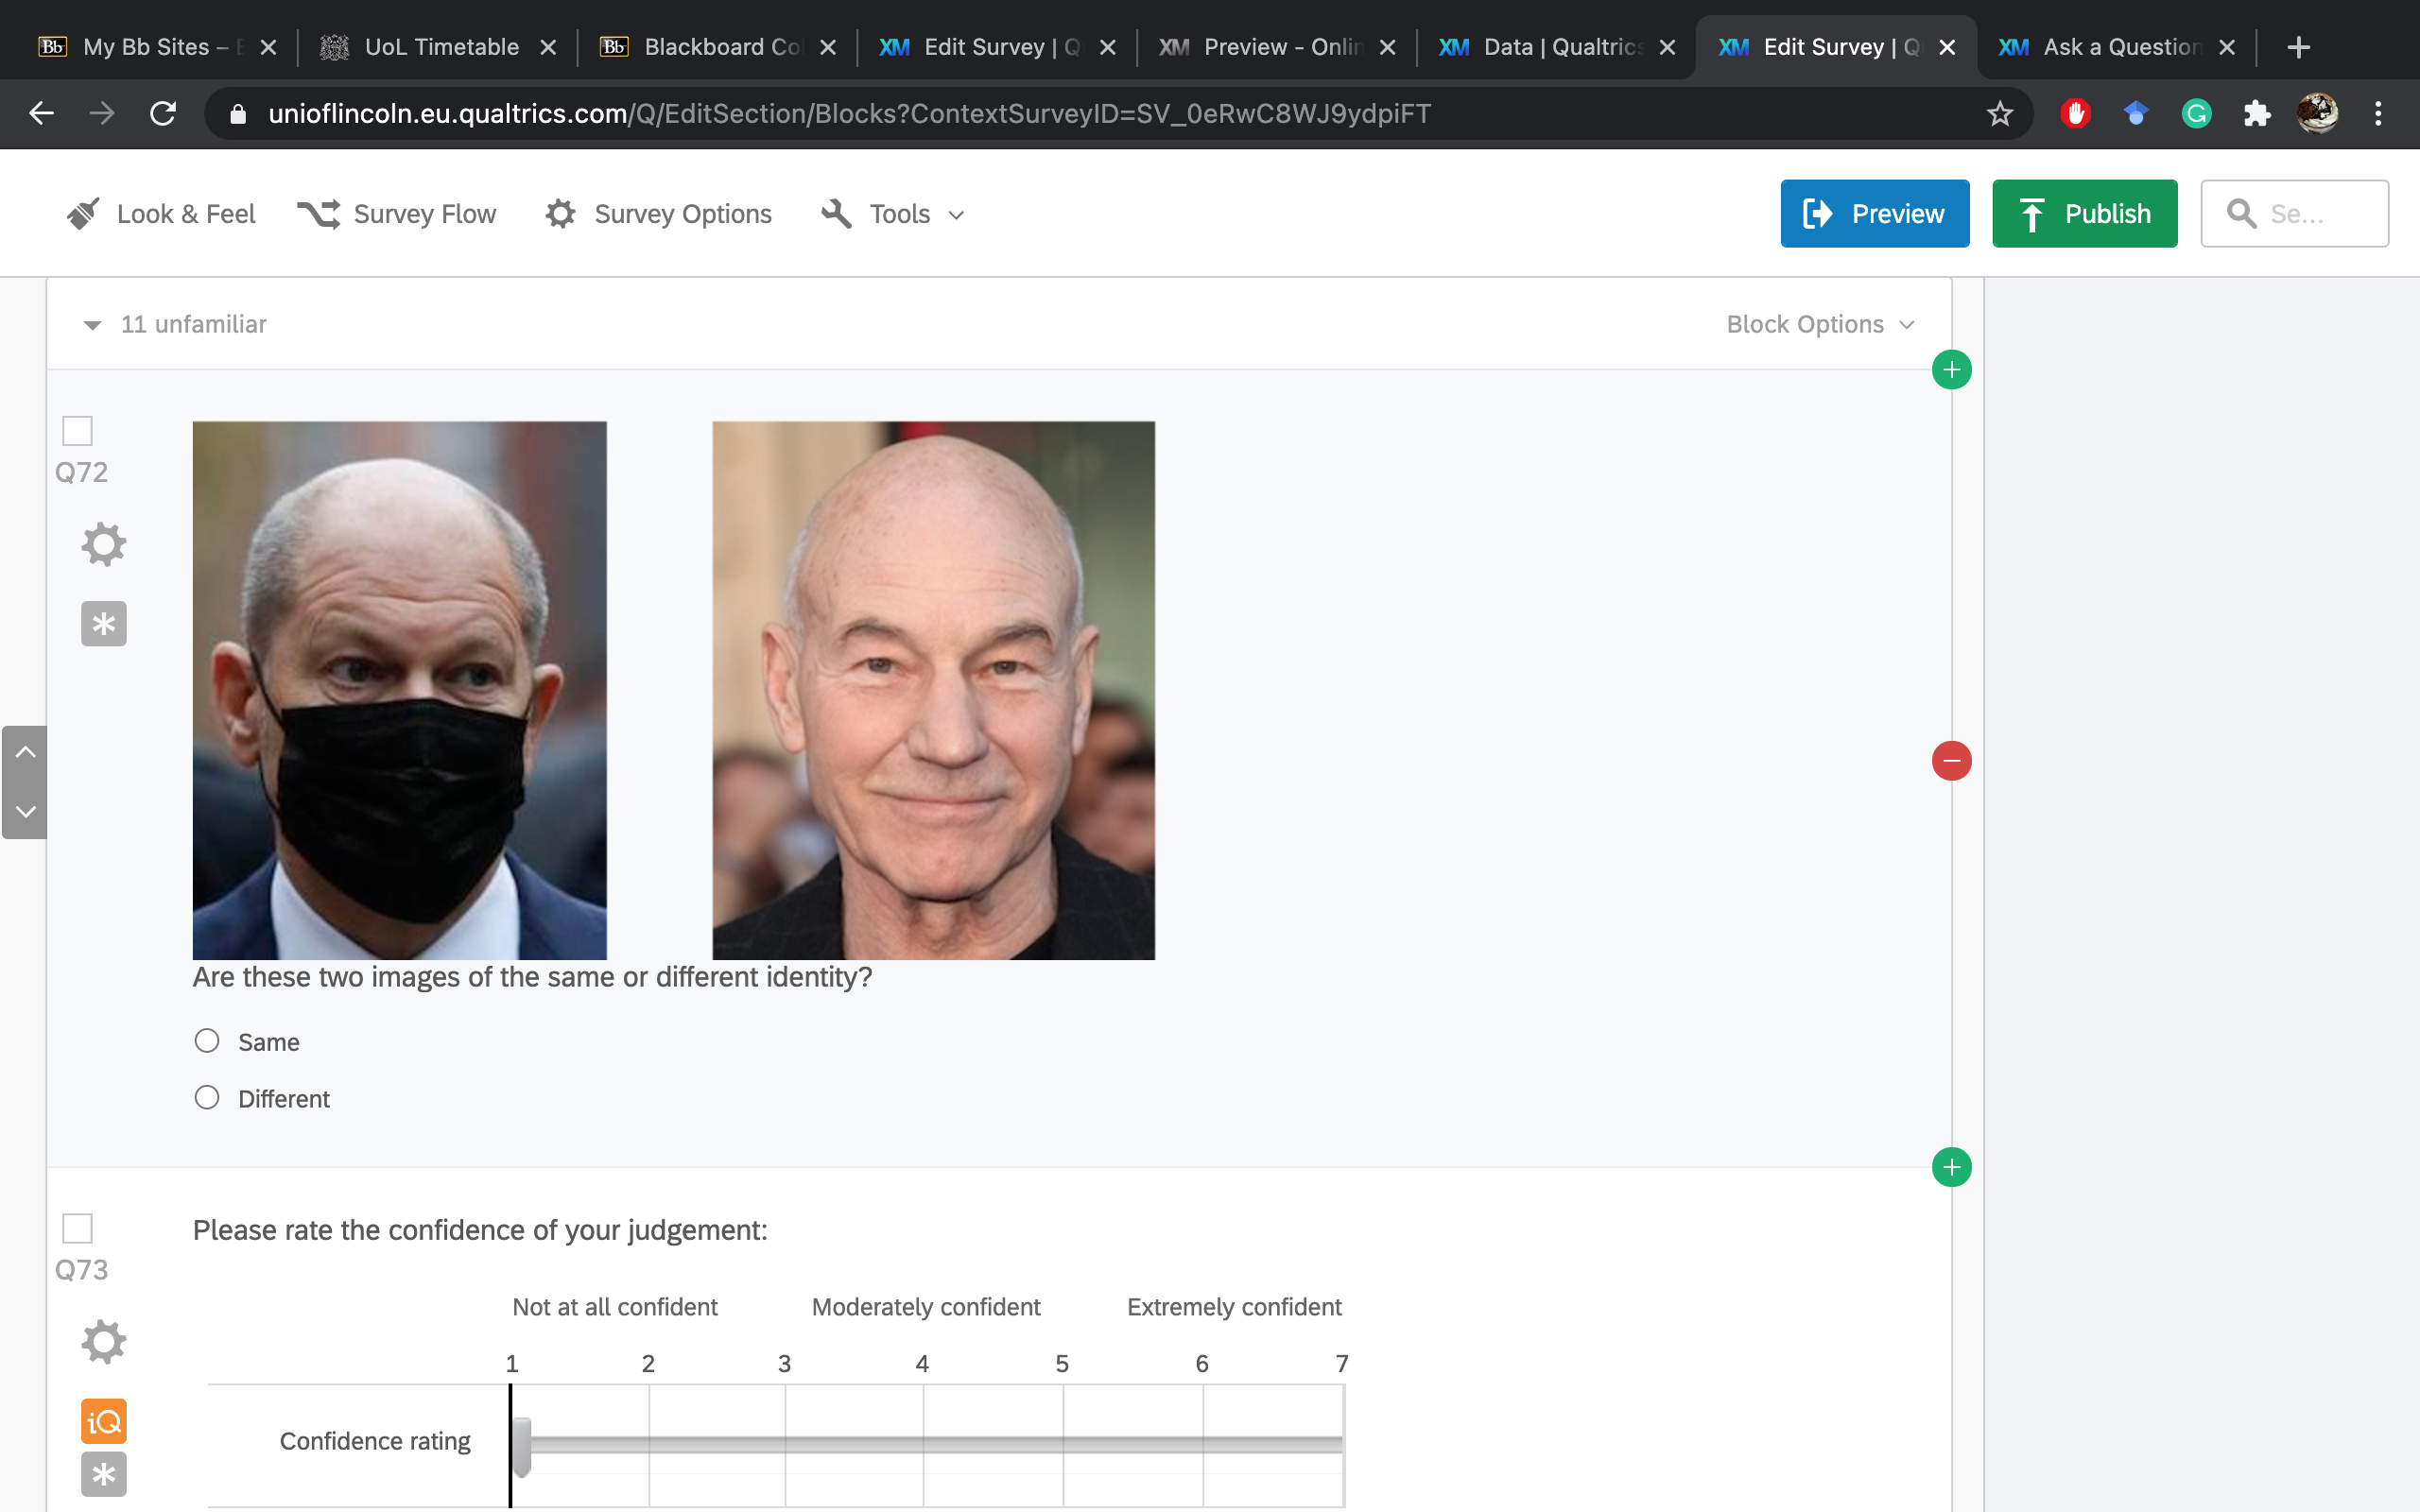
Task: Open Survey Options settings
Action: tap(683, 213)
